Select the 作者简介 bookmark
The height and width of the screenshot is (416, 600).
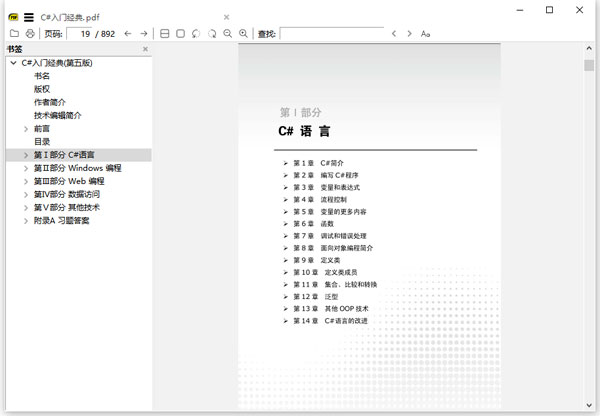[50, 102]
